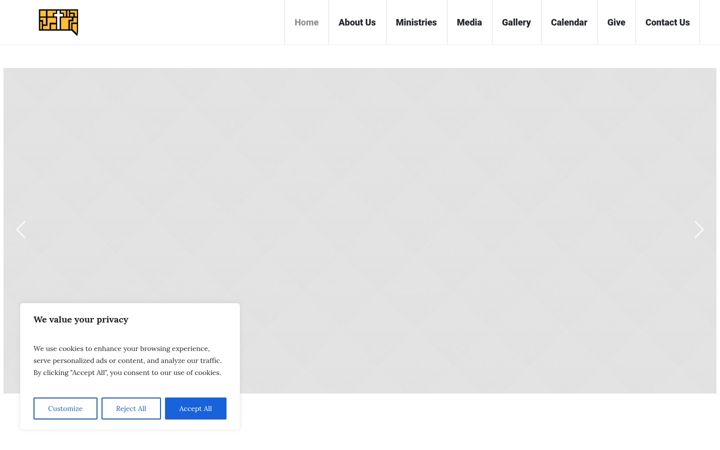This screenshot has width=720, height=450.
Task: Click the church logo icon
Action: pos(58,22)
